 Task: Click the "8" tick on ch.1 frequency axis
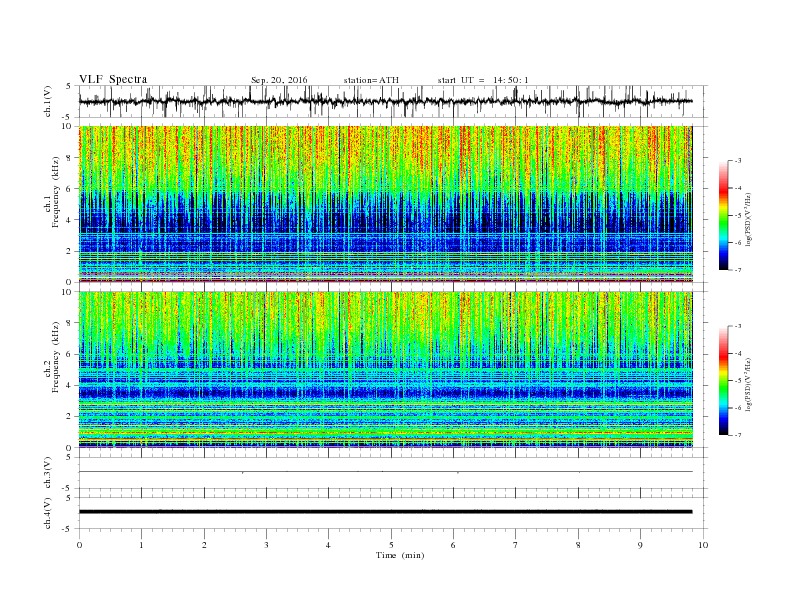pos(69,158)
